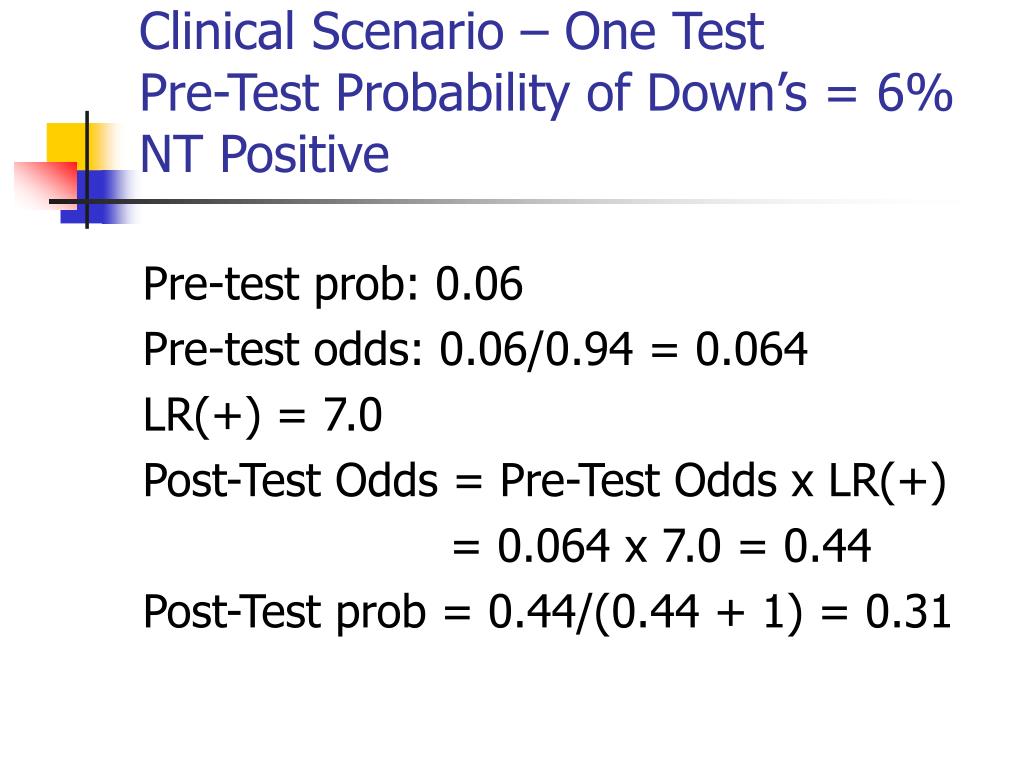Click the 'Pre-Test Probability of Down's = 6%' heading
Viewport: 1024px width, 768px height.
[546, 93]
